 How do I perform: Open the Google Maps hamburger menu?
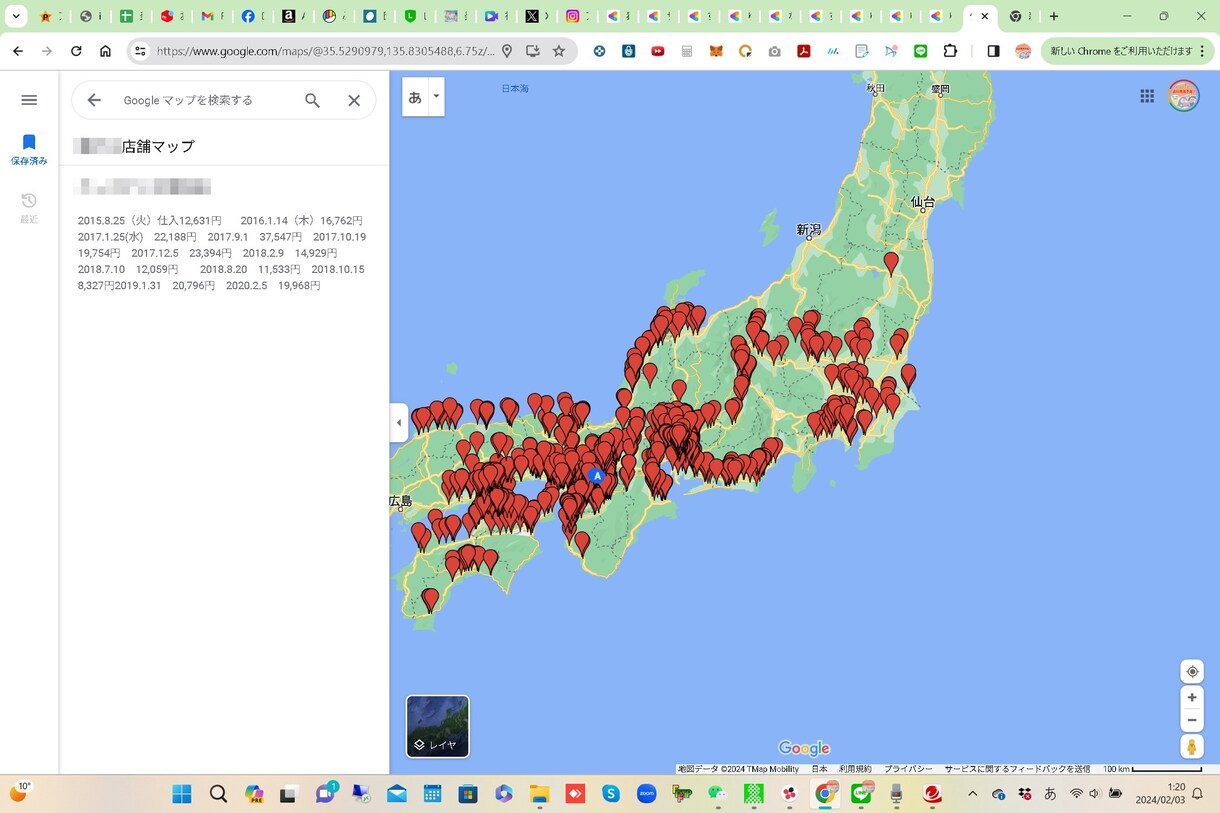[x=29, y=100]
